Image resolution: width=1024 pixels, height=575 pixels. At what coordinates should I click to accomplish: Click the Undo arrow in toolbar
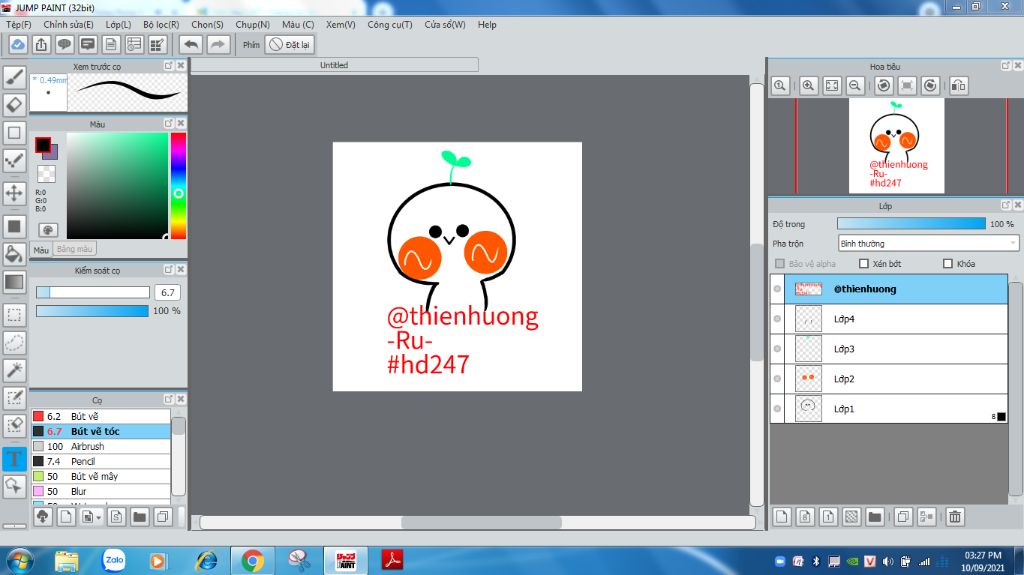[191, 44]
